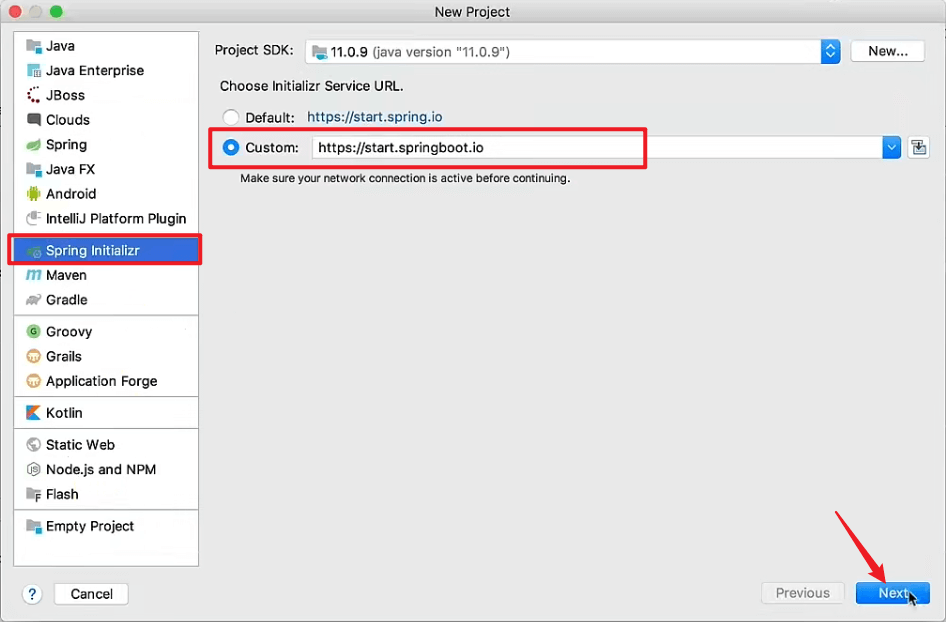Click the JBoss red dotted icon
Viewport: 946px width, 622px height.
coord(34,95)
